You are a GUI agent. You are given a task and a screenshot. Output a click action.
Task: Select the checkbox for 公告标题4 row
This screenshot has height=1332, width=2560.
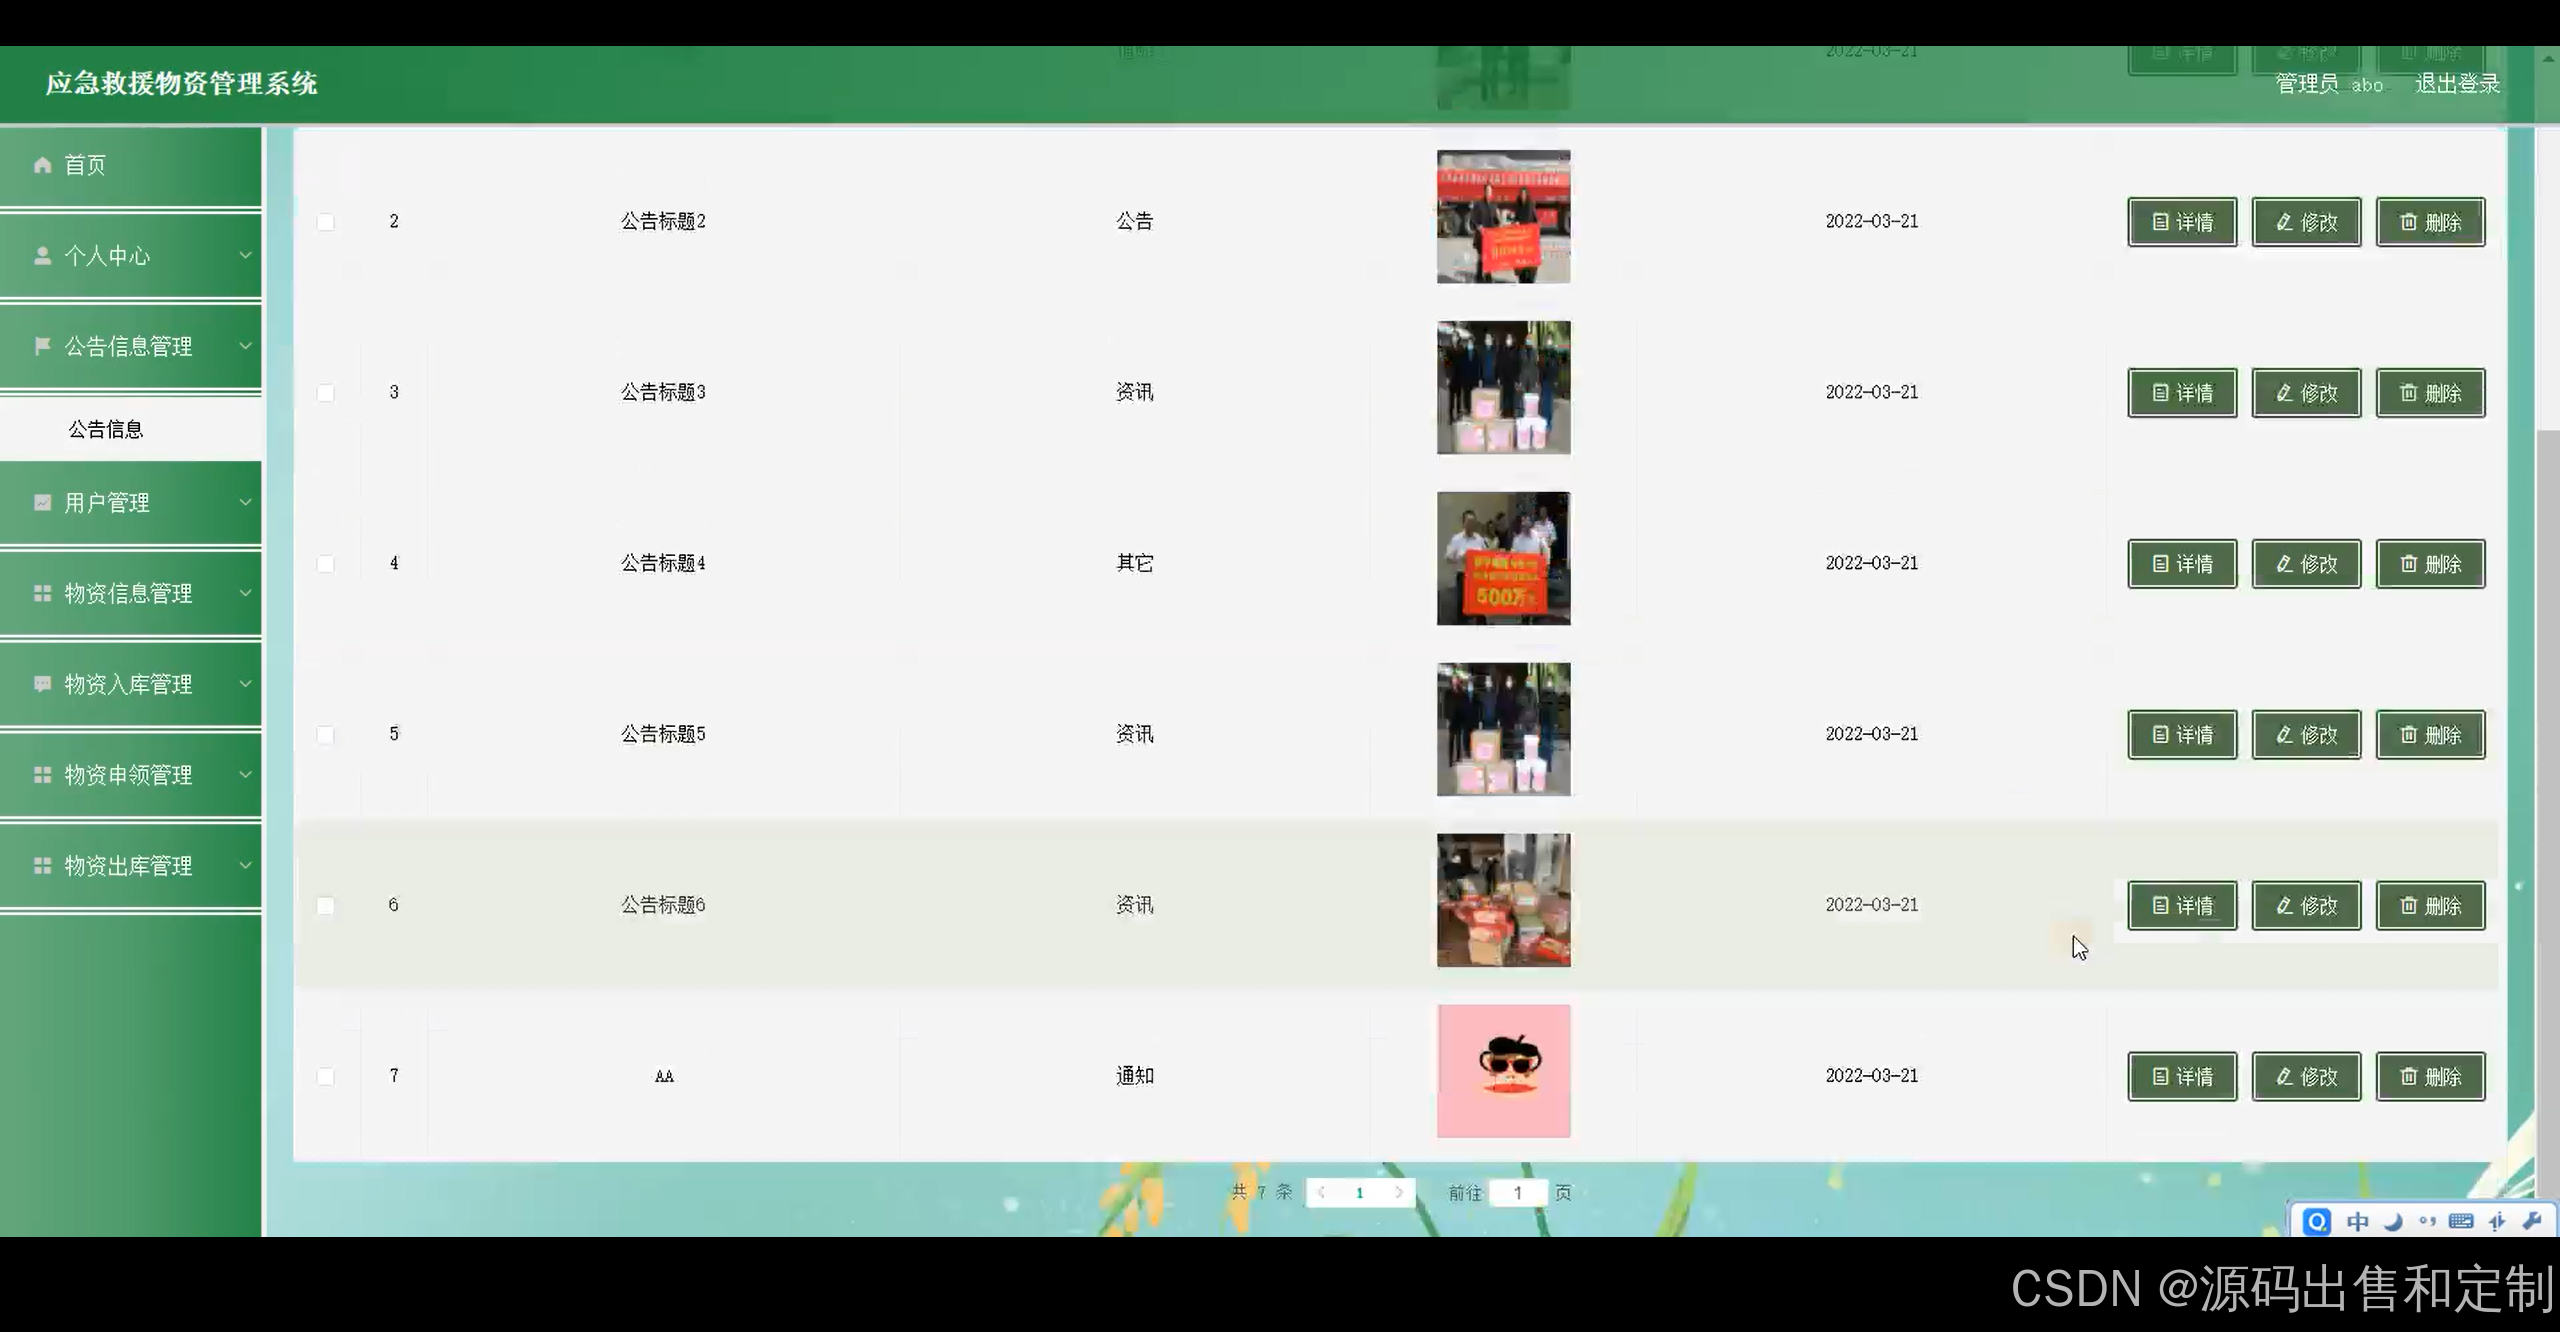tap(326, 564)
